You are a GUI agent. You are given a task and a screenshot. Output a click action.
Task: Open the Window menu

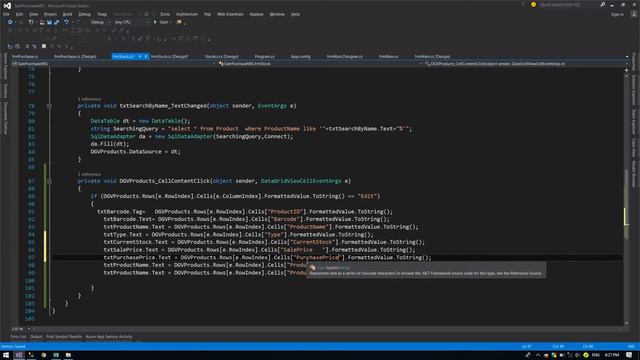pos(277,14)
